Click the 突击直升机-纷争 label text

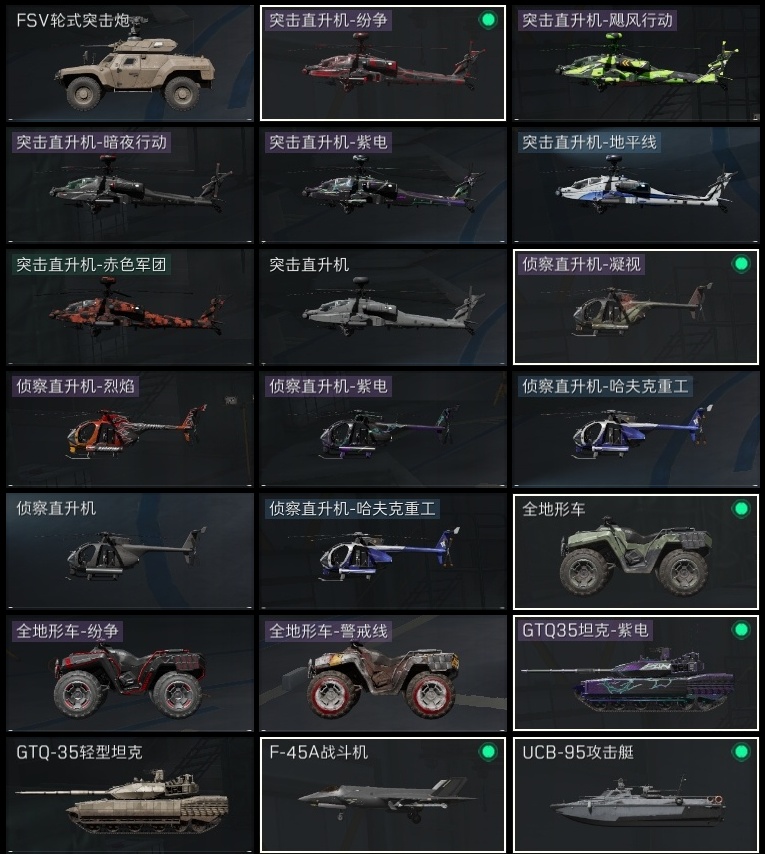(328, 21)
